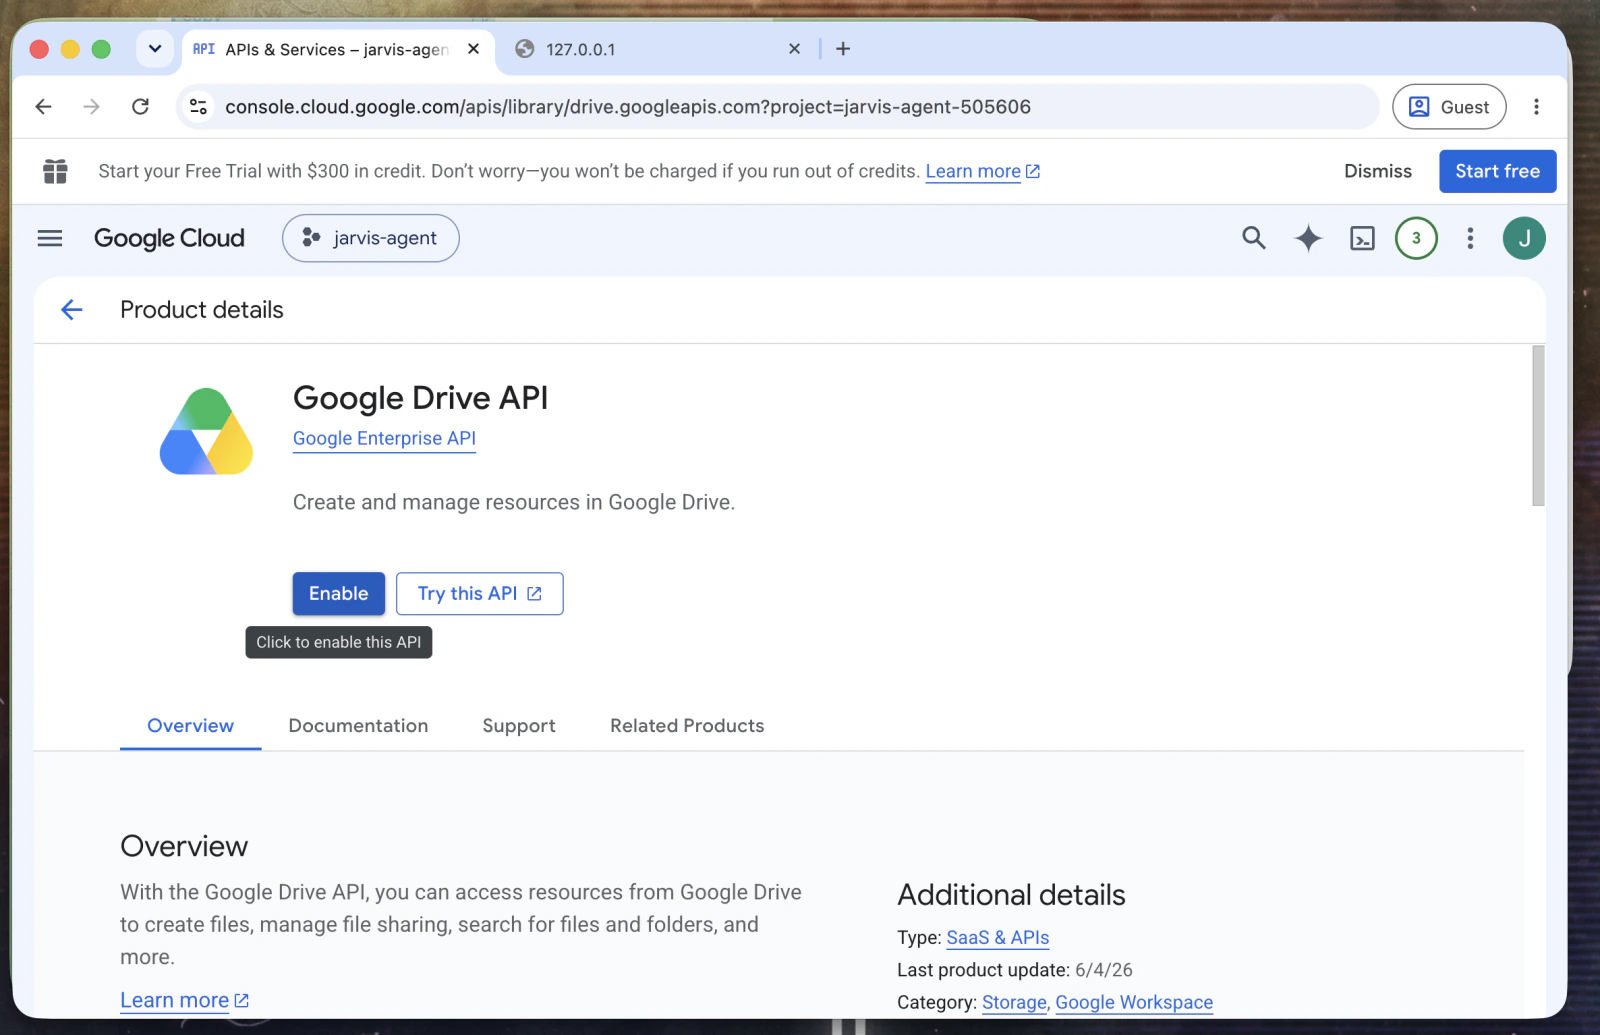Select the Overview tab

click(190, 726)
